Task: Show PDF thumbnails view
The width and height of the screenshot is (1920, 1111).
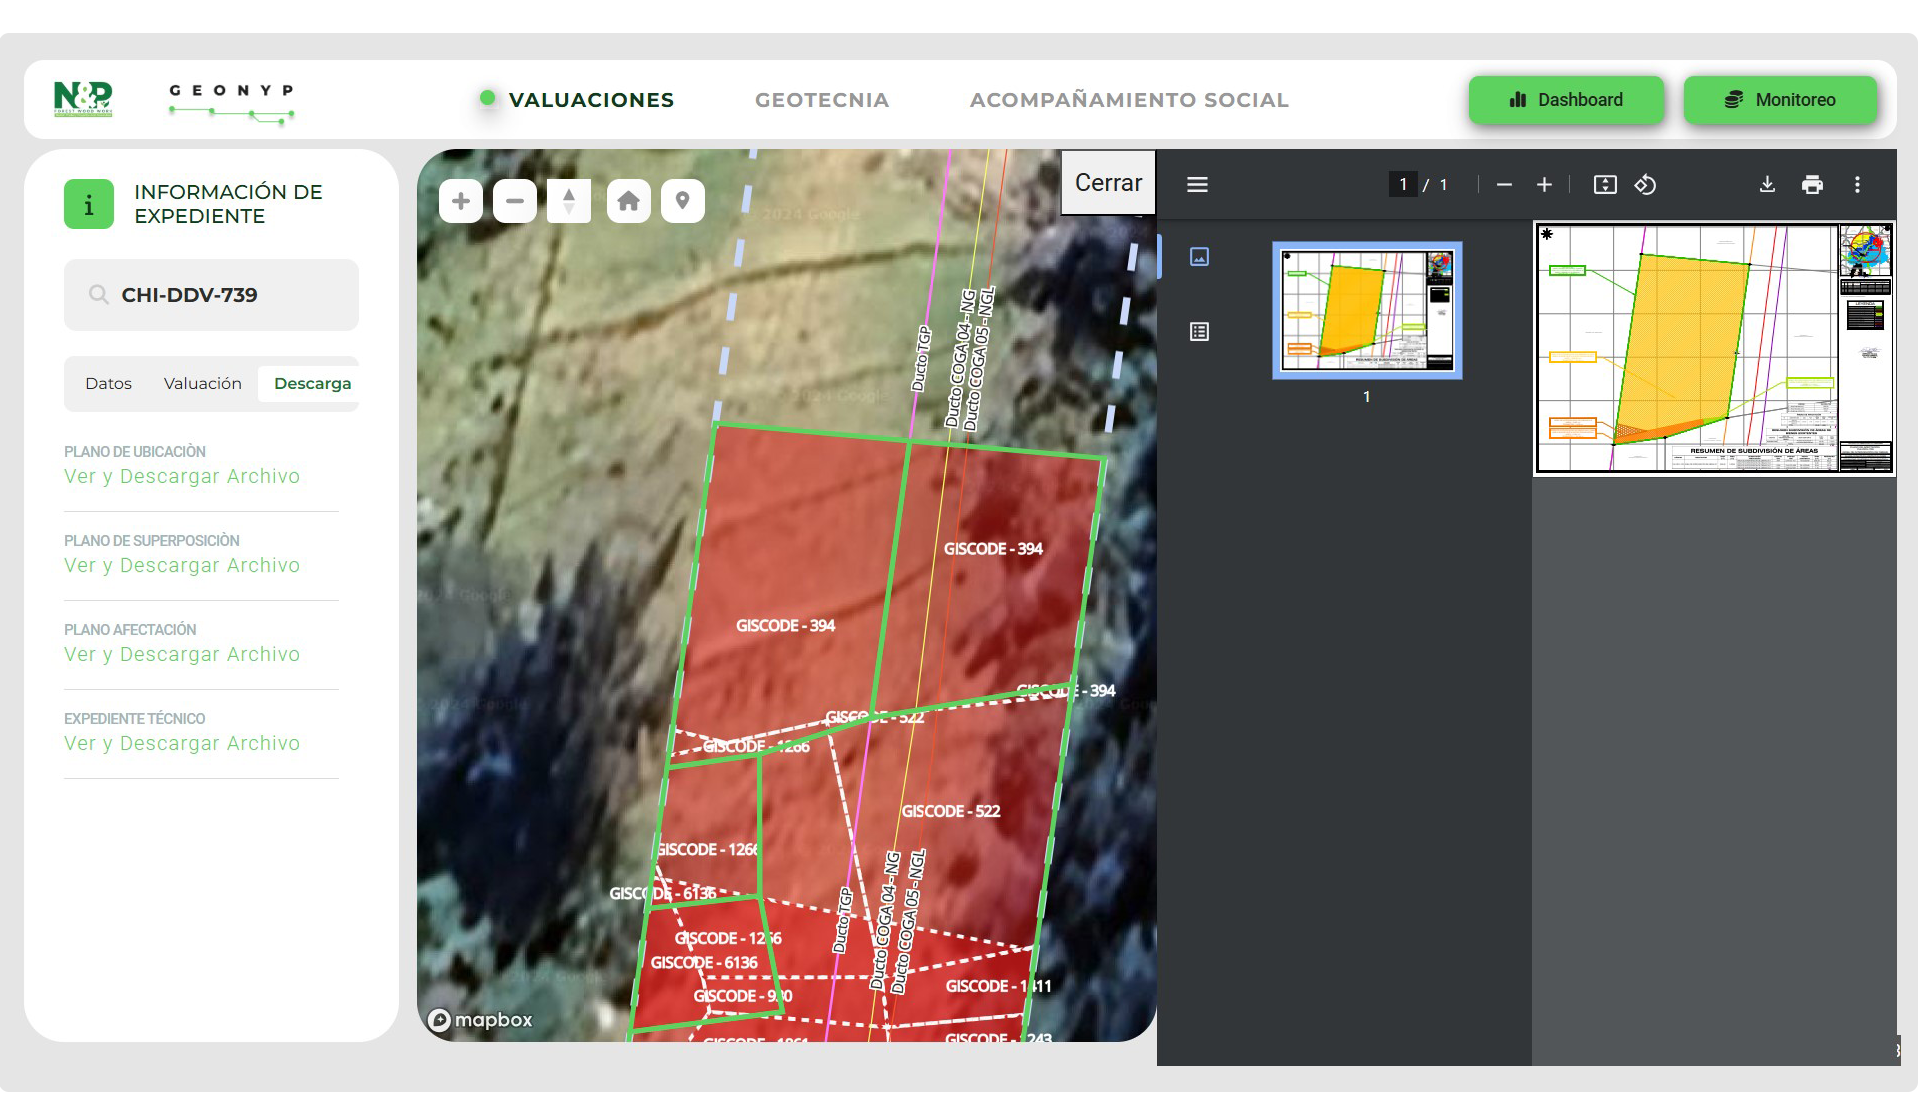Action: tap(1199, 257)
